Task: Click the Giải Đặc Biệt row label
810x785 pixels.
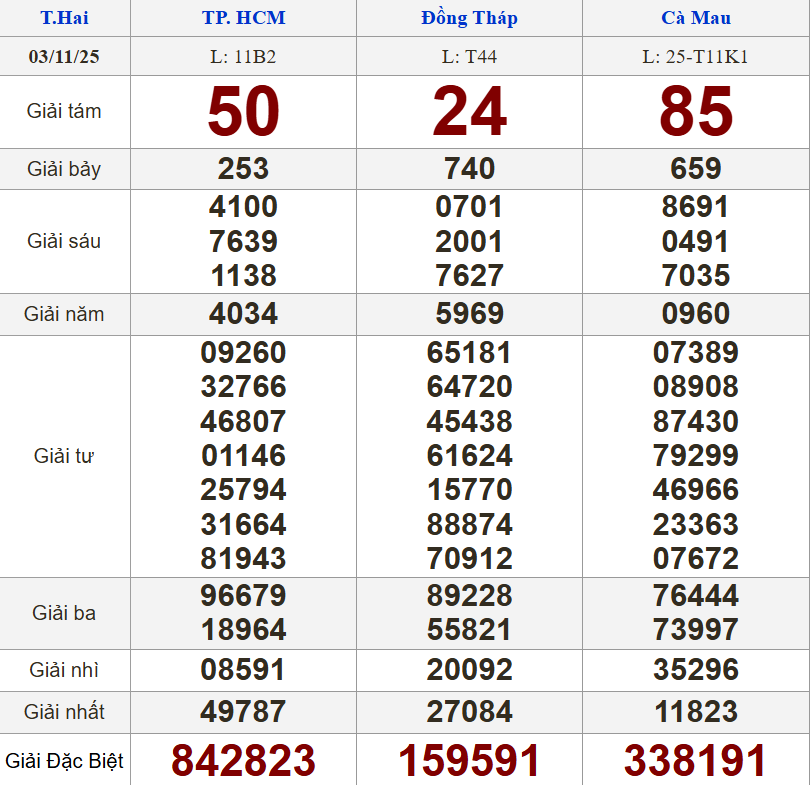Action: click(x=64, y=761)
